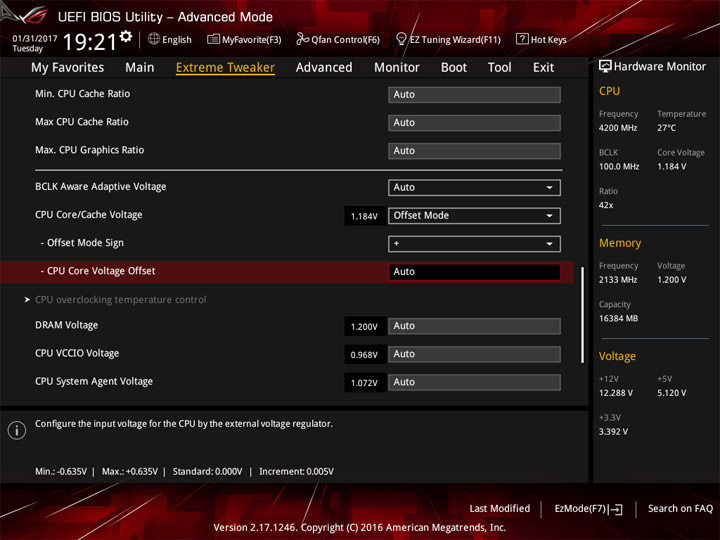This screenshot has width=720, height=540.
Task: Click the globe language icon
Action: (x=154, y=39)
